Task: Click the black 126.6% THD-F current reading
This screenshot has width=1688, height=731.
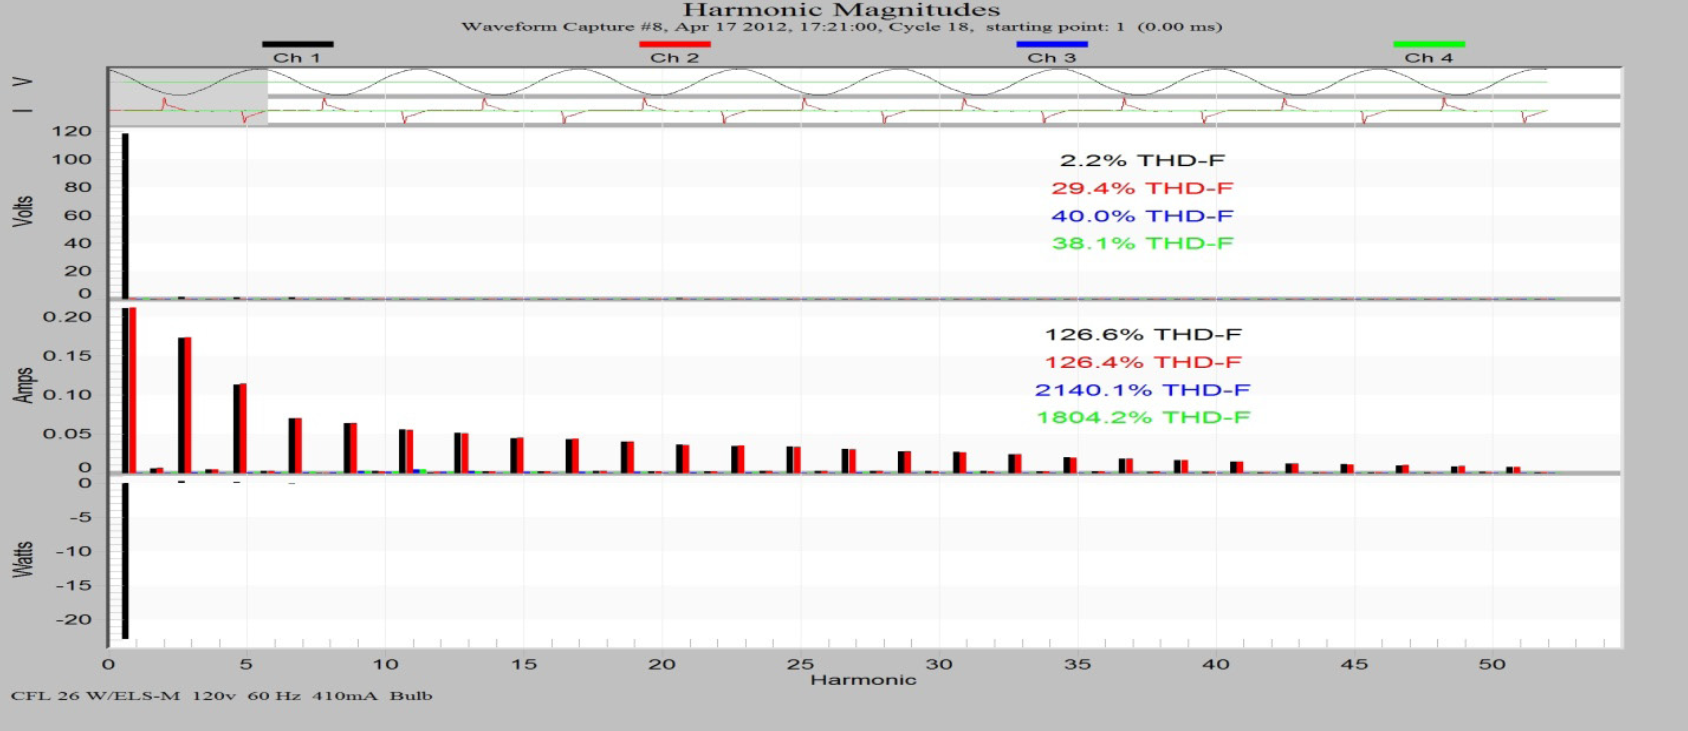Action: (x=1142, y=335)
